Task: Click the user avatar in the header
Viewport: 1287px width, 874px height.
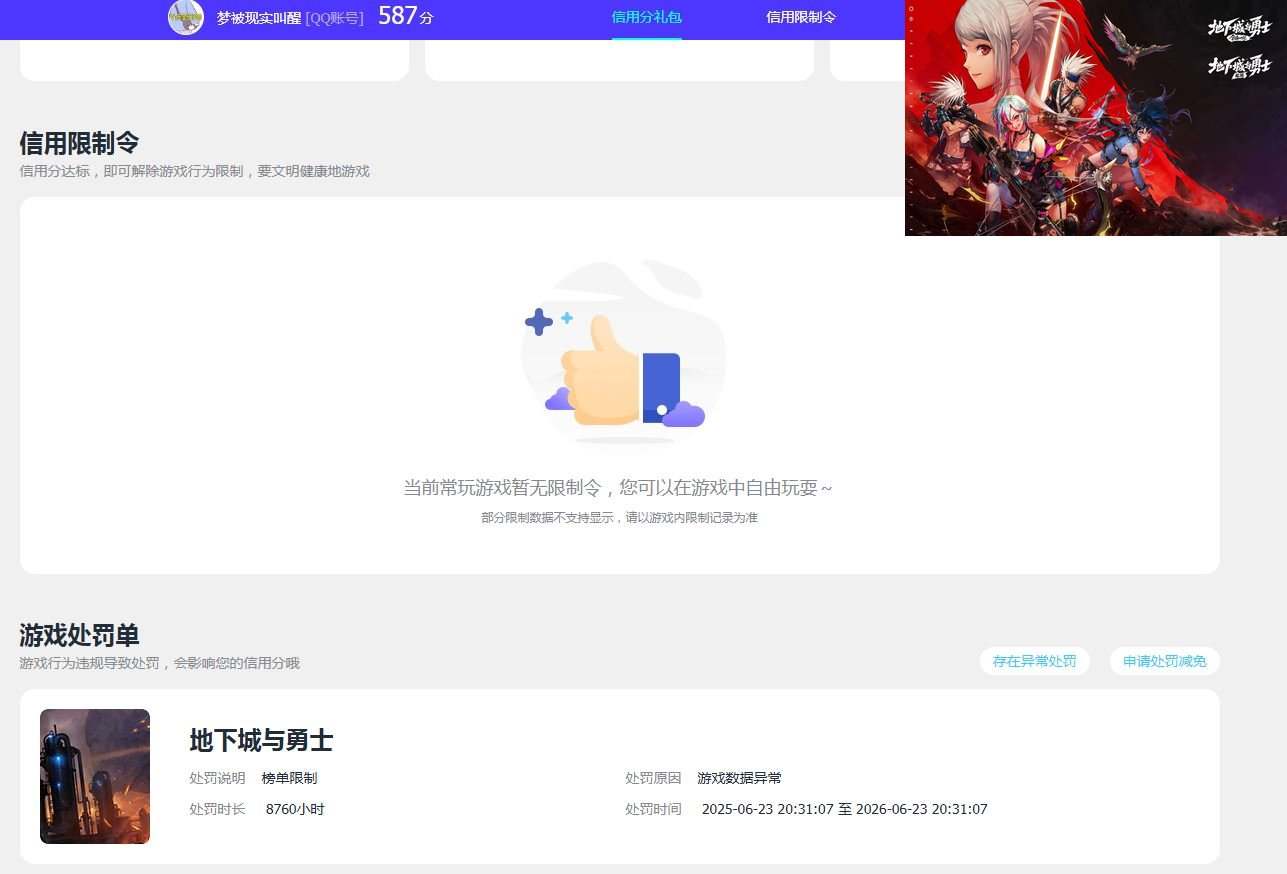Action: pos(186,17)
